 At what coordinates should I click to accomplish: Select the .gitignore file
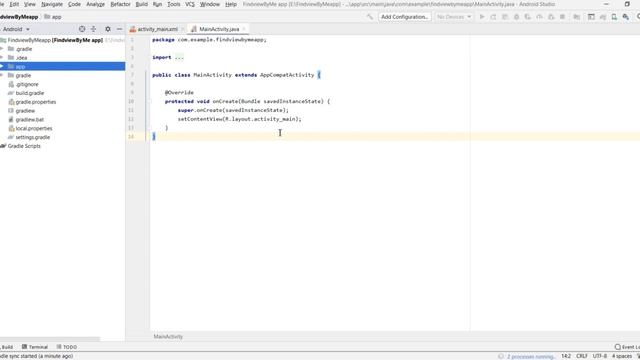point(27,84)
